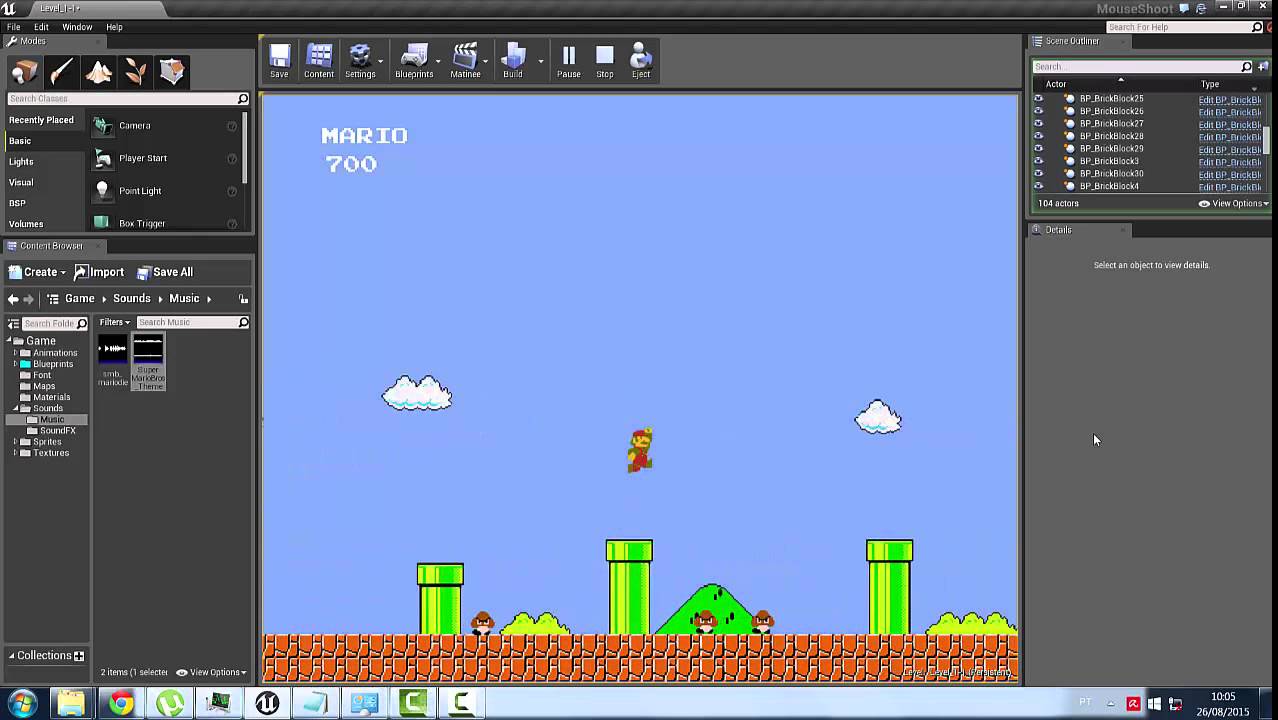Collapse the Collections section
Image resolution: width=1278 pixels, height=720 pixels.
(12, 656)
